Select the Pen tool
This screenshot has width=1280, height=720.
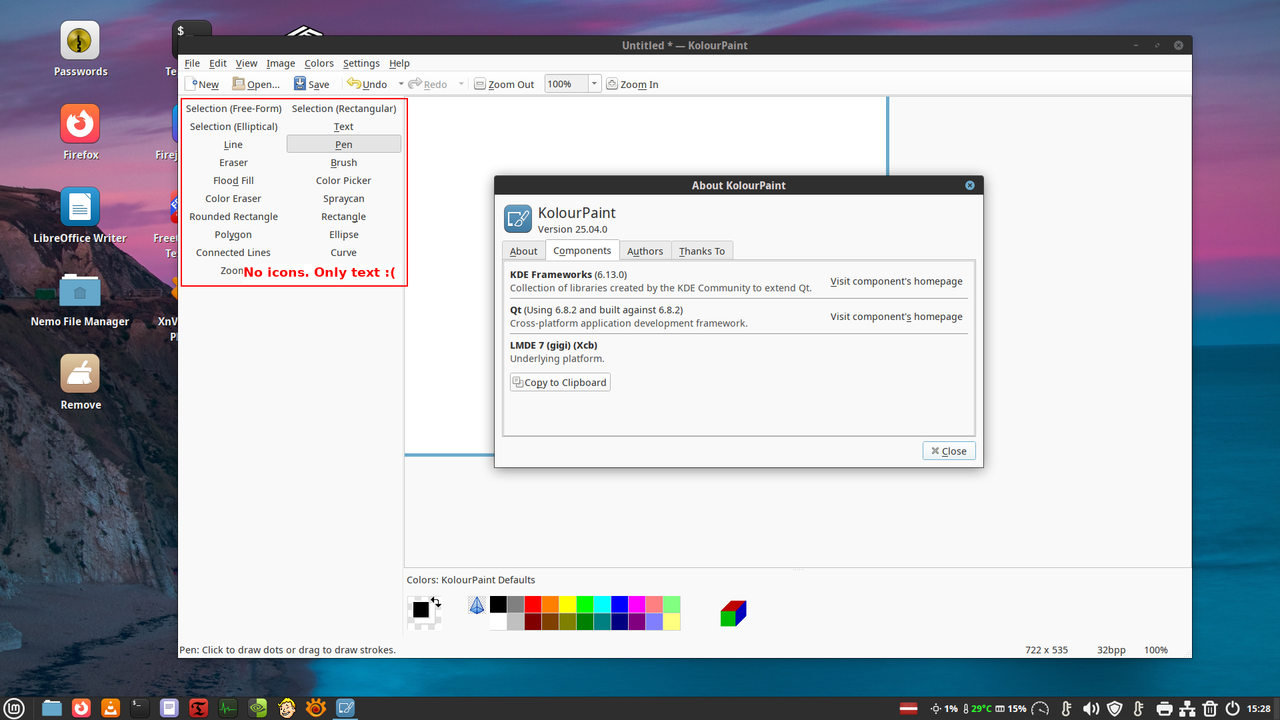[x=344, y=144]
